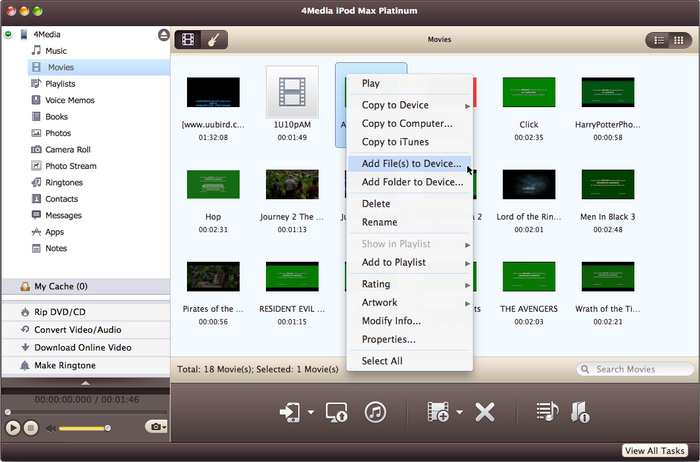Choose Add File(s) to Device from context menu
Viewport: 700px width, 462px height.
coord(411,163)
